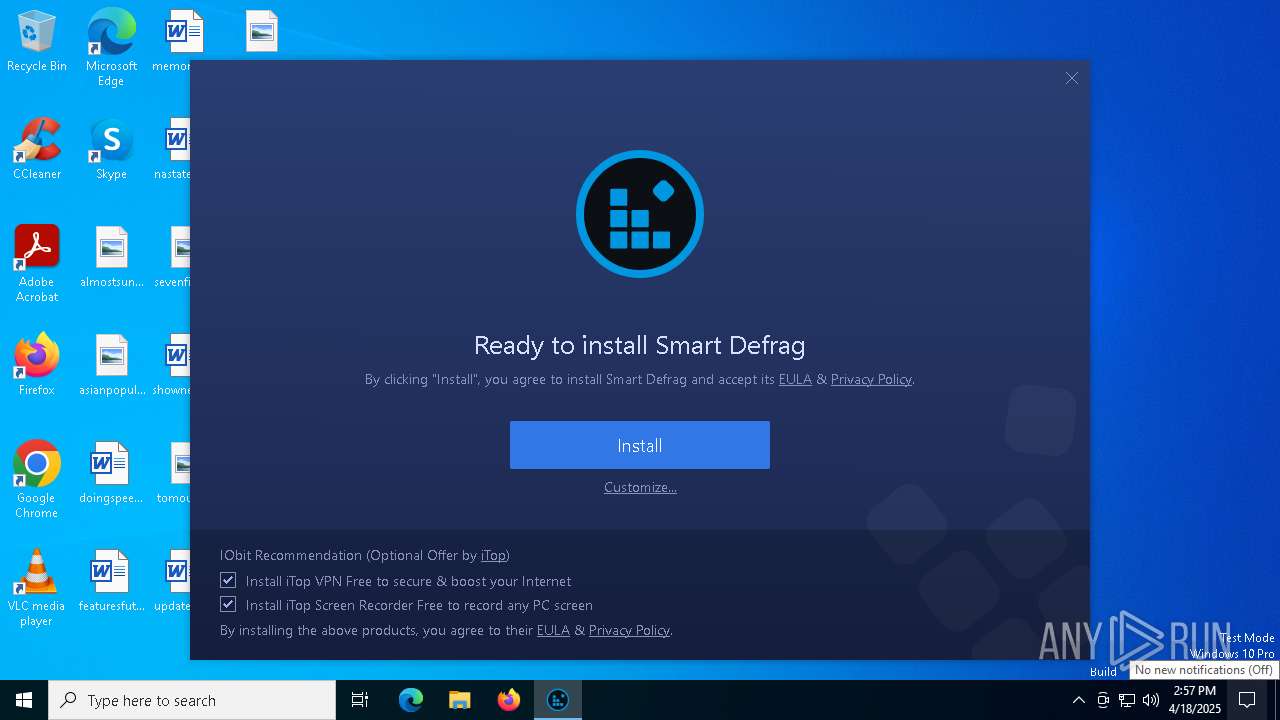This screenshot has height=720, width=1280.
Task: Open the taskbar clock and date
Action: [1195, 700]
